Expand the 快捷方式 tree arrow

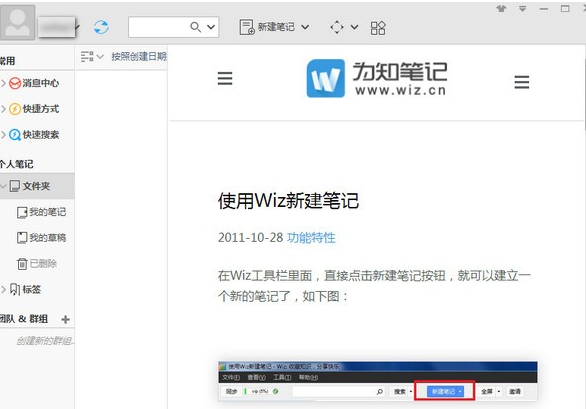3,109
